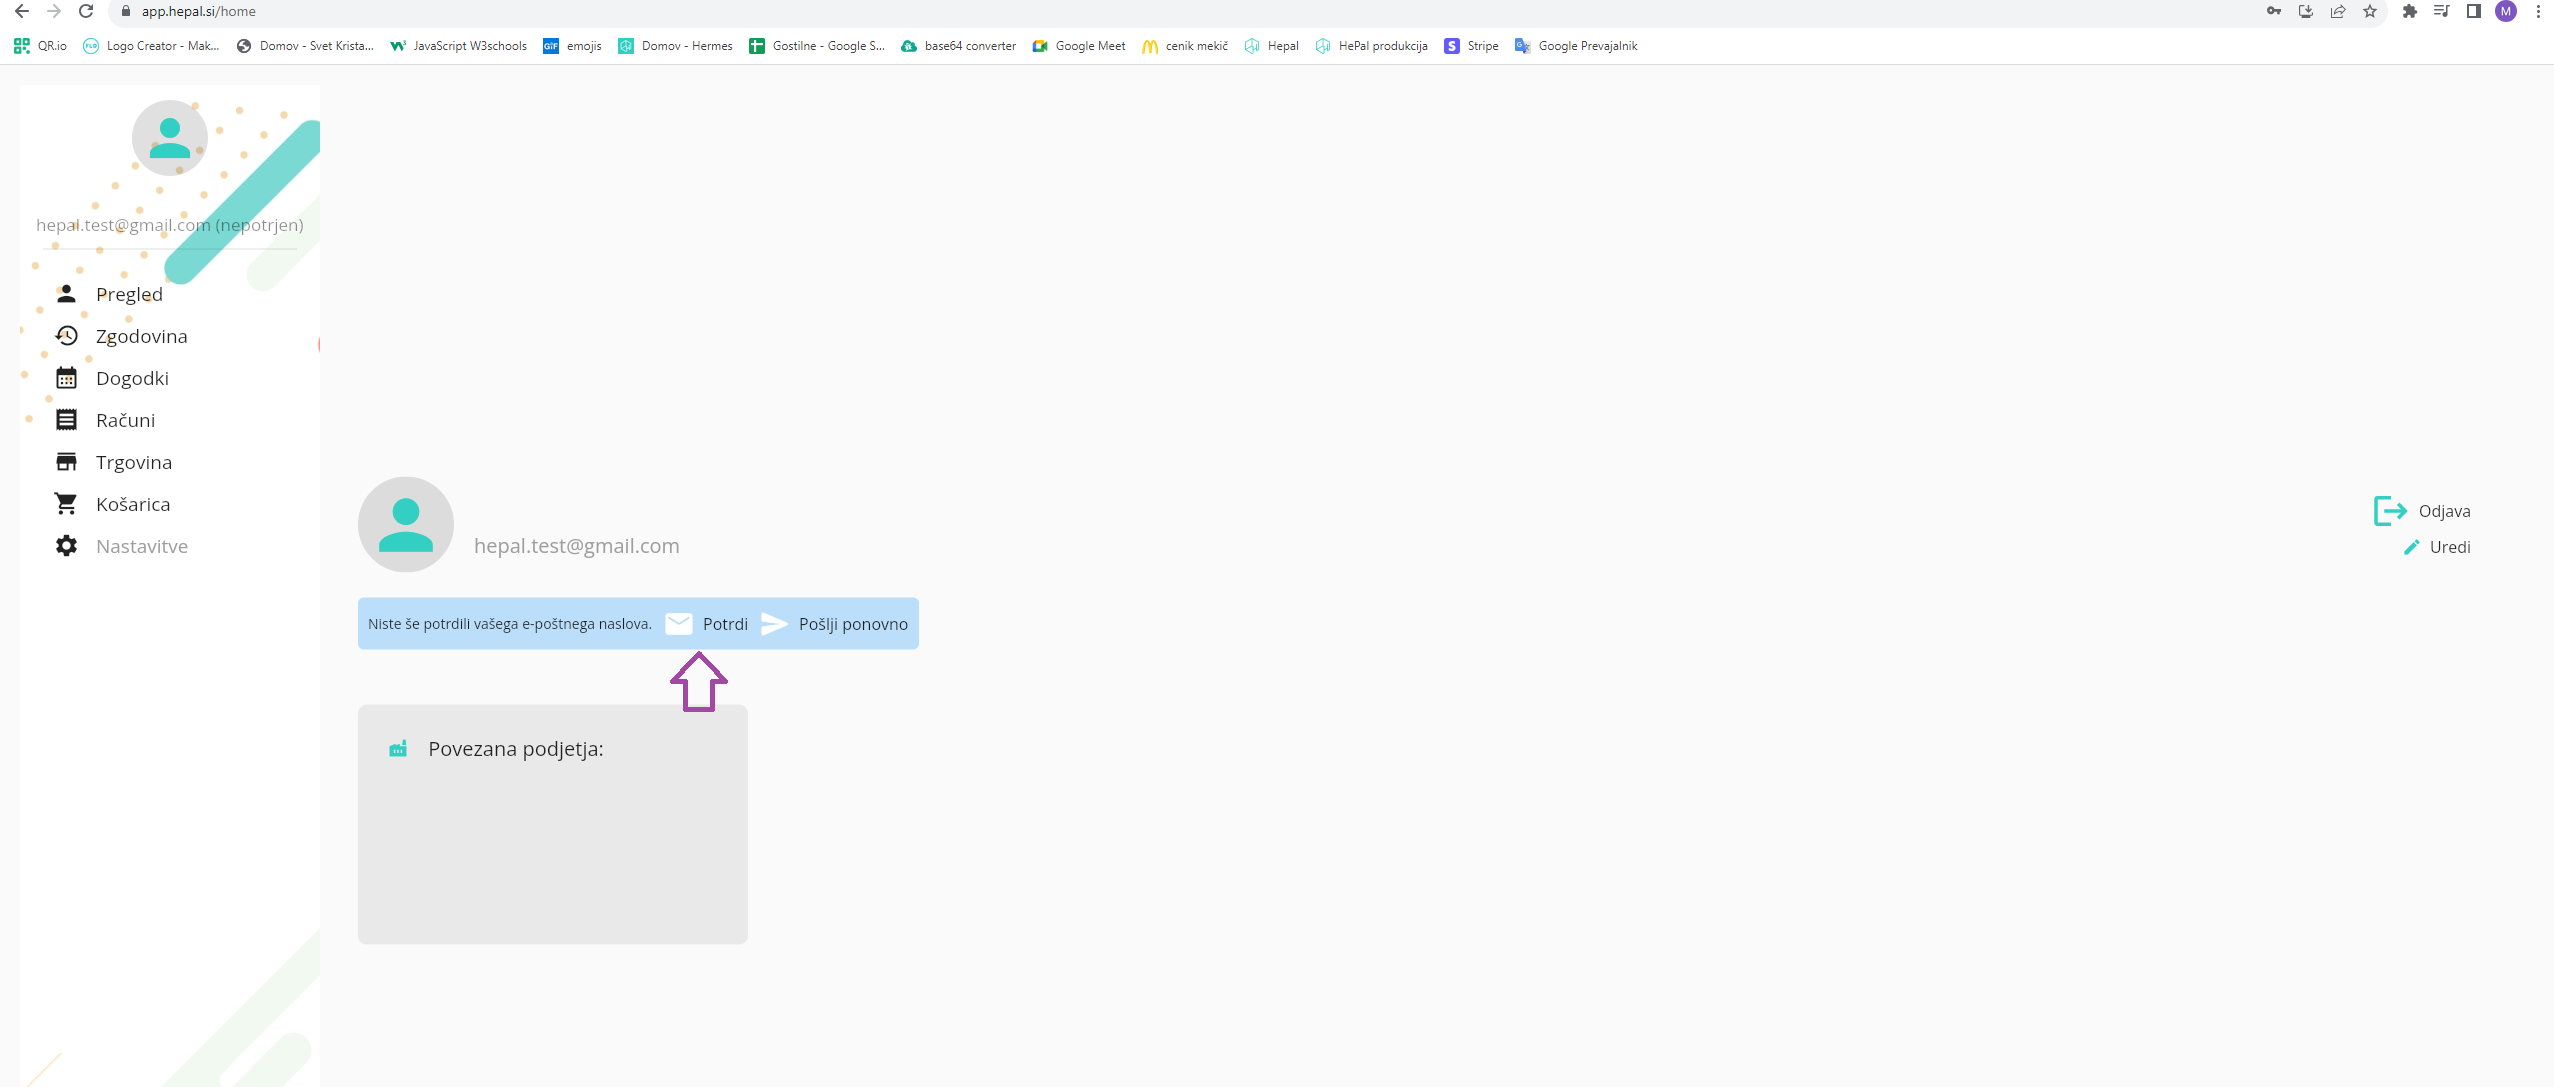The width and height of the screenshot is (2554, 1087).
Task: Click the 'Niste še potrdili' notice text
Action: 510,624
